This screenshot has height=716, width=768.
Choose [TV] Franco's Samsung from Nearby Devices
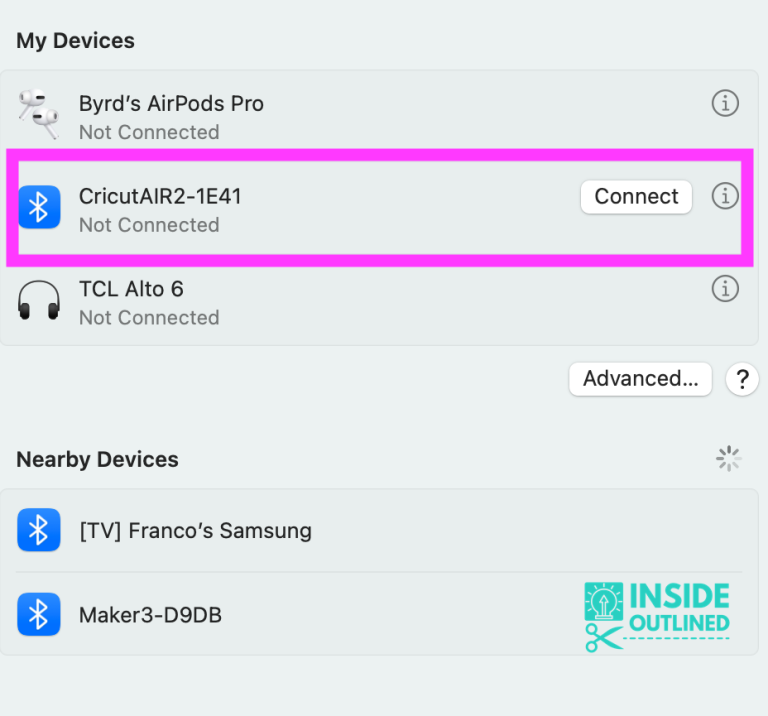[x=195, y=531]
